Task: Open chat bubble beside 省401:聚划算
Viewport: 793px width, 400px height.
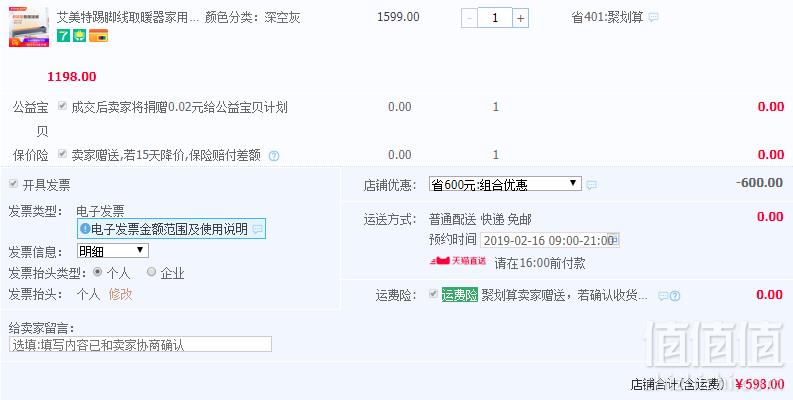Action: (653, 18)
